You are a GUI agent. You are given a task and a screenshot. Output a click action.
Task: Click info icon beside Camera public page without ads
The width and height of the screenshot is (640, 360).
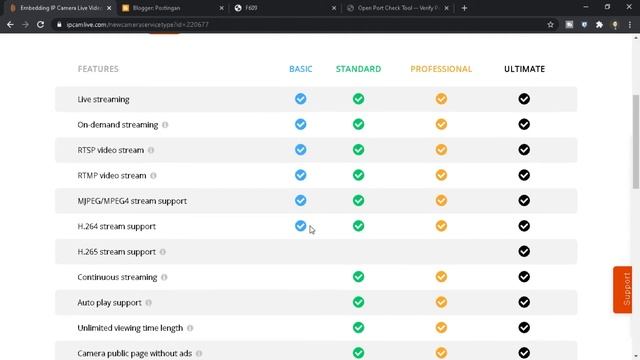click(199, 353)
